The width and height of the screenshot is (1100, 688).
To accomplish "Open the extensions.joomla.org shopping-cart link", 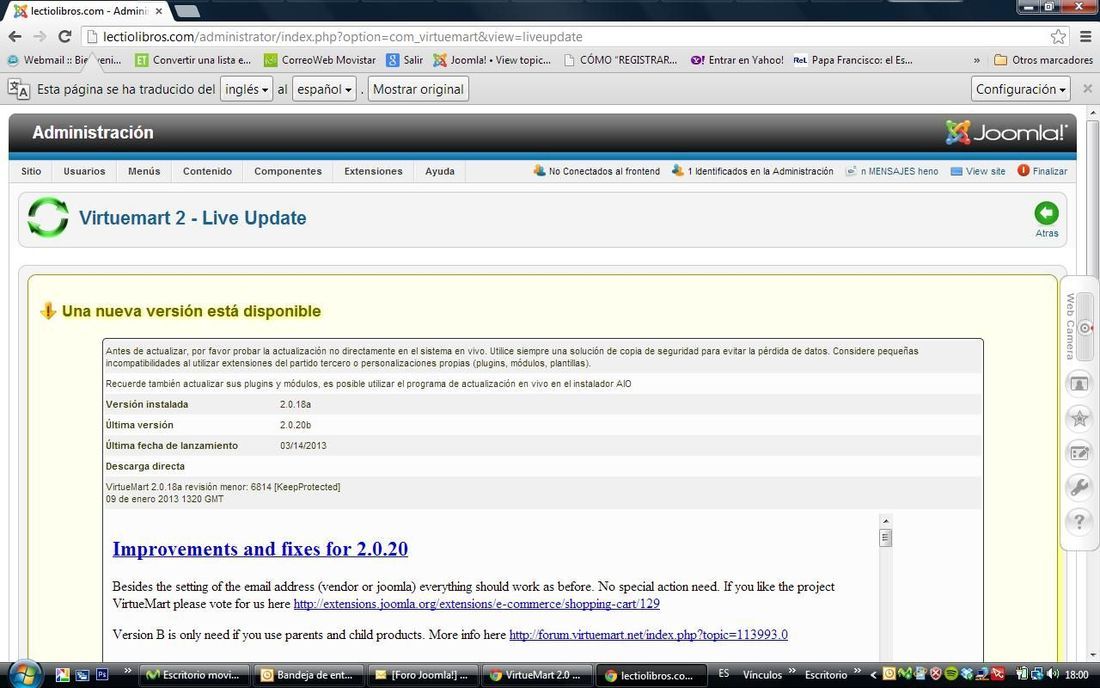I will click(476, 604).
